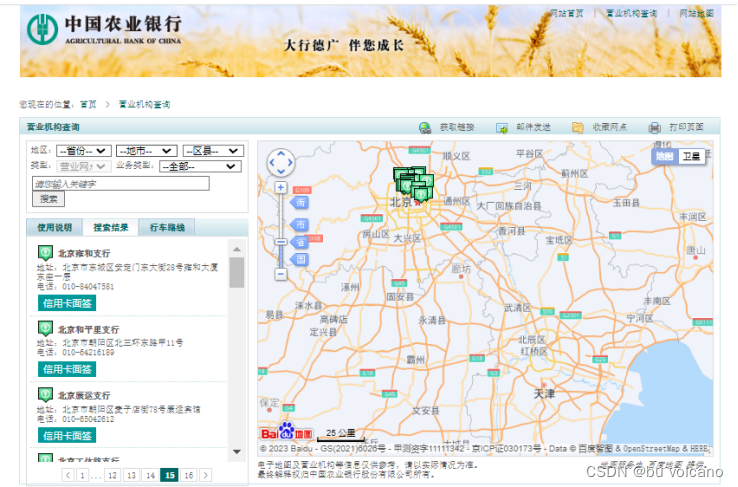Click the results list scroll down arrow
This screenshot has width=738, height=487.
pyautogui.click(x=237, y=452)
